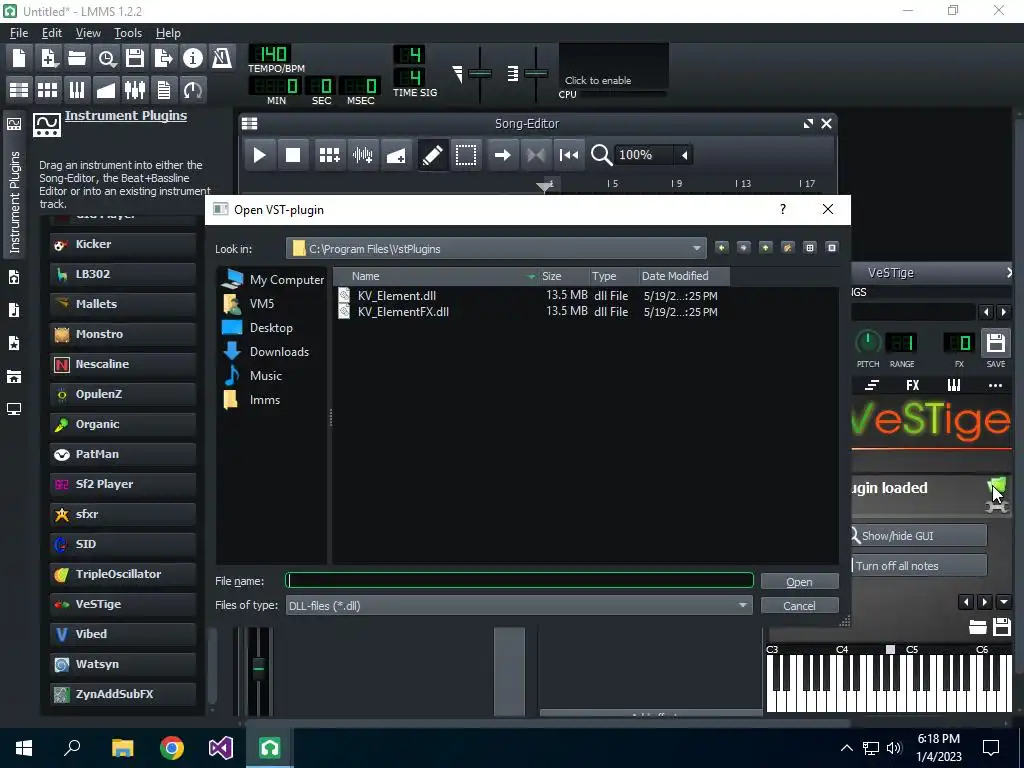
Task: Sort files by Date Modified column
Action: point(682,276)
